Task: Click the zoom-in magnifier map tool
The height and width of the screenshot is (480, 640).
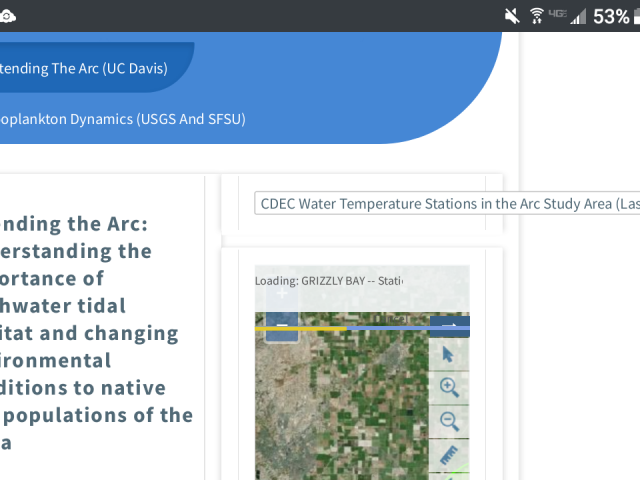Action: click(x=449, y=387)
